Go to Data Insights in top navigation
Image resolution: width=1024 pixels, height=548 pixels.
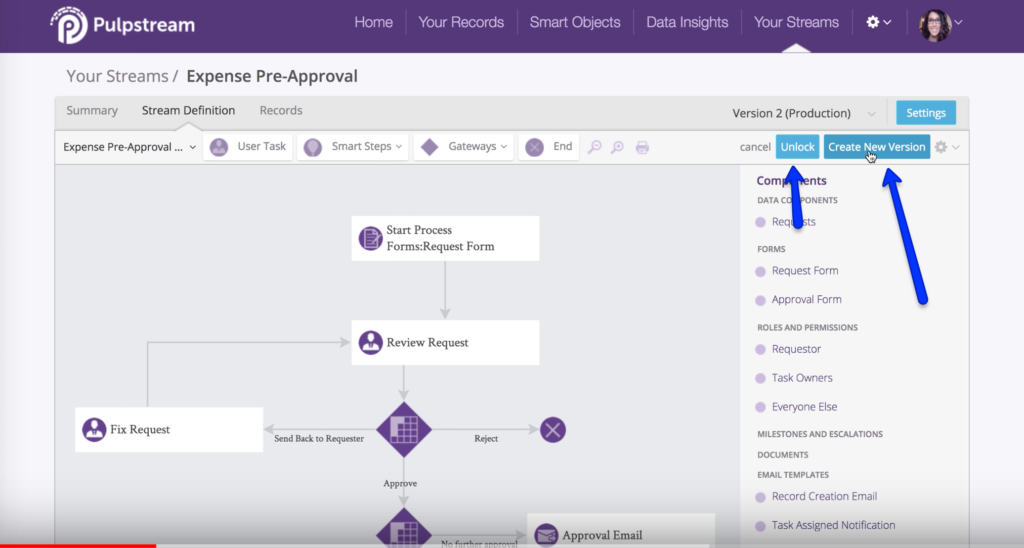pos(687,22)
